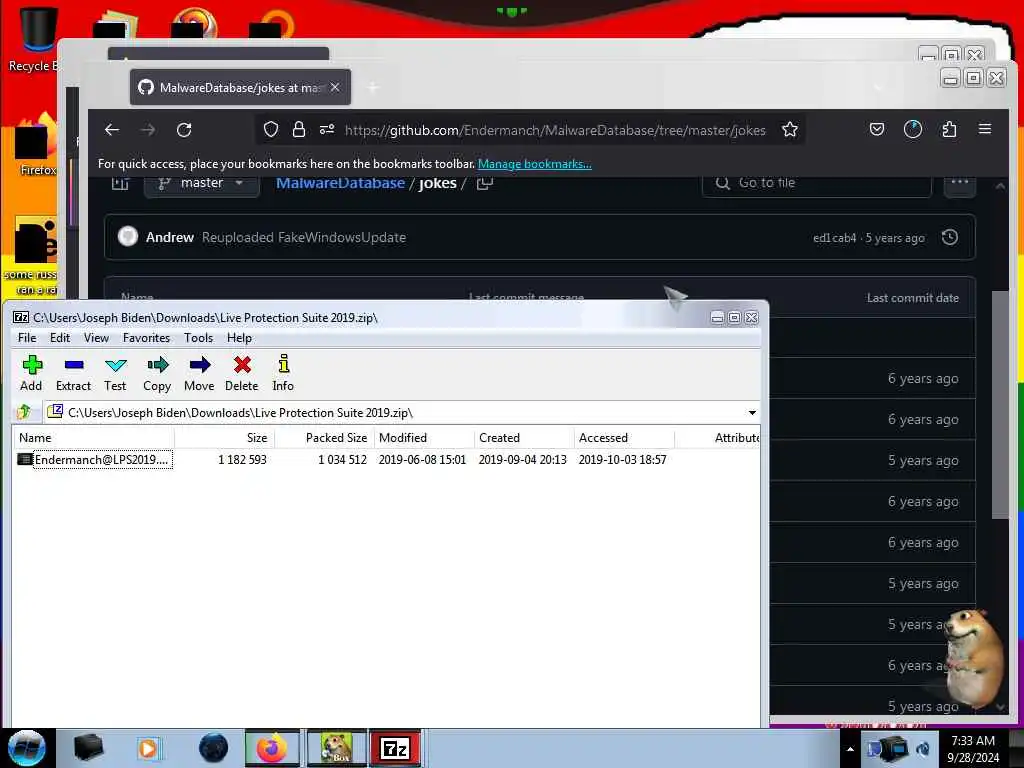Click Firefox forward arrow button
The image size is (1024, 768).
coord(148,130)
